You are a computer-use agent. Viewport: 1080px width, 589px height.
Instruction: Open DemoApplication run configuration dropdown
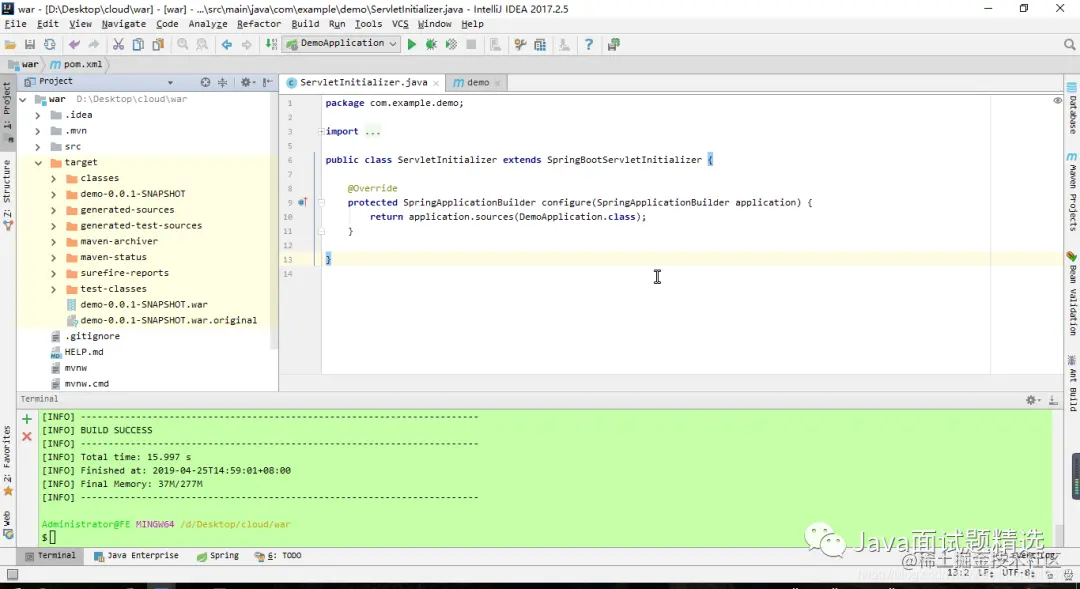pyautogui.click(x=342, y=43)
